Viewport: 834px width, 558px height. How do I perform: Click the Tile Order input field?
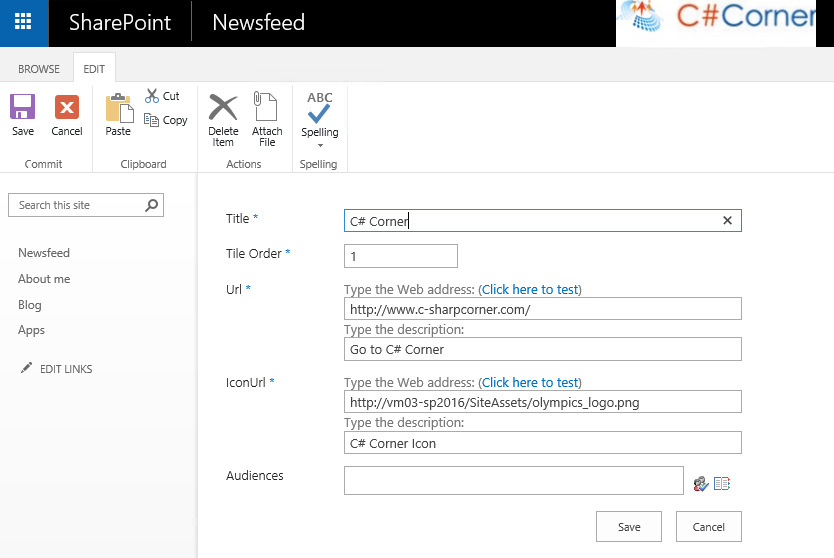coord(400,256)
